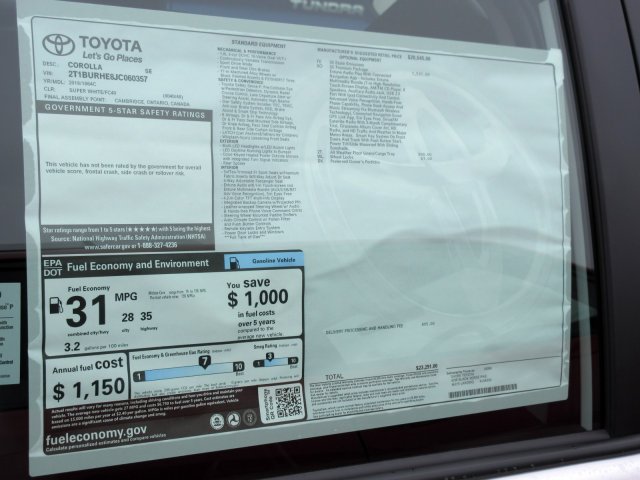Click the Gasoline Vehicle label

(x=269, y=262)
